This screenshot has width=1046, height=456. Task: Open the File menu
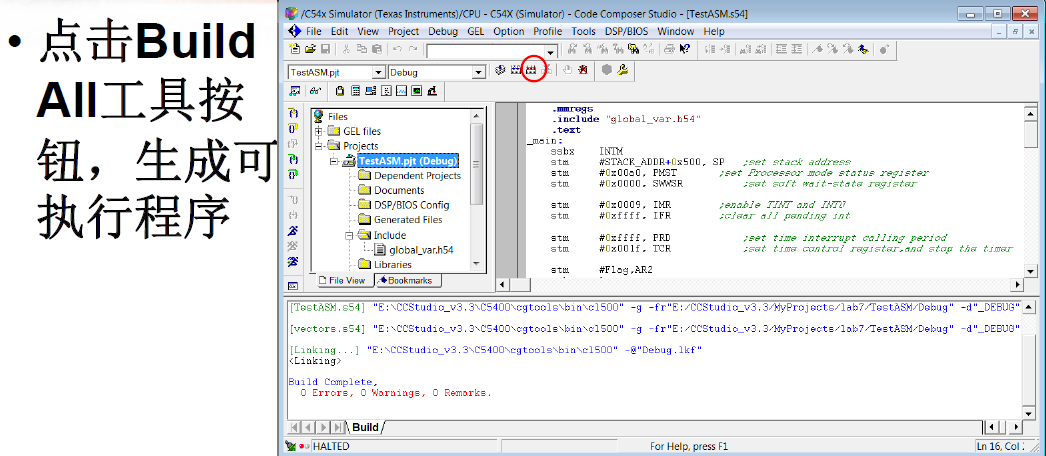pos(314,31)
